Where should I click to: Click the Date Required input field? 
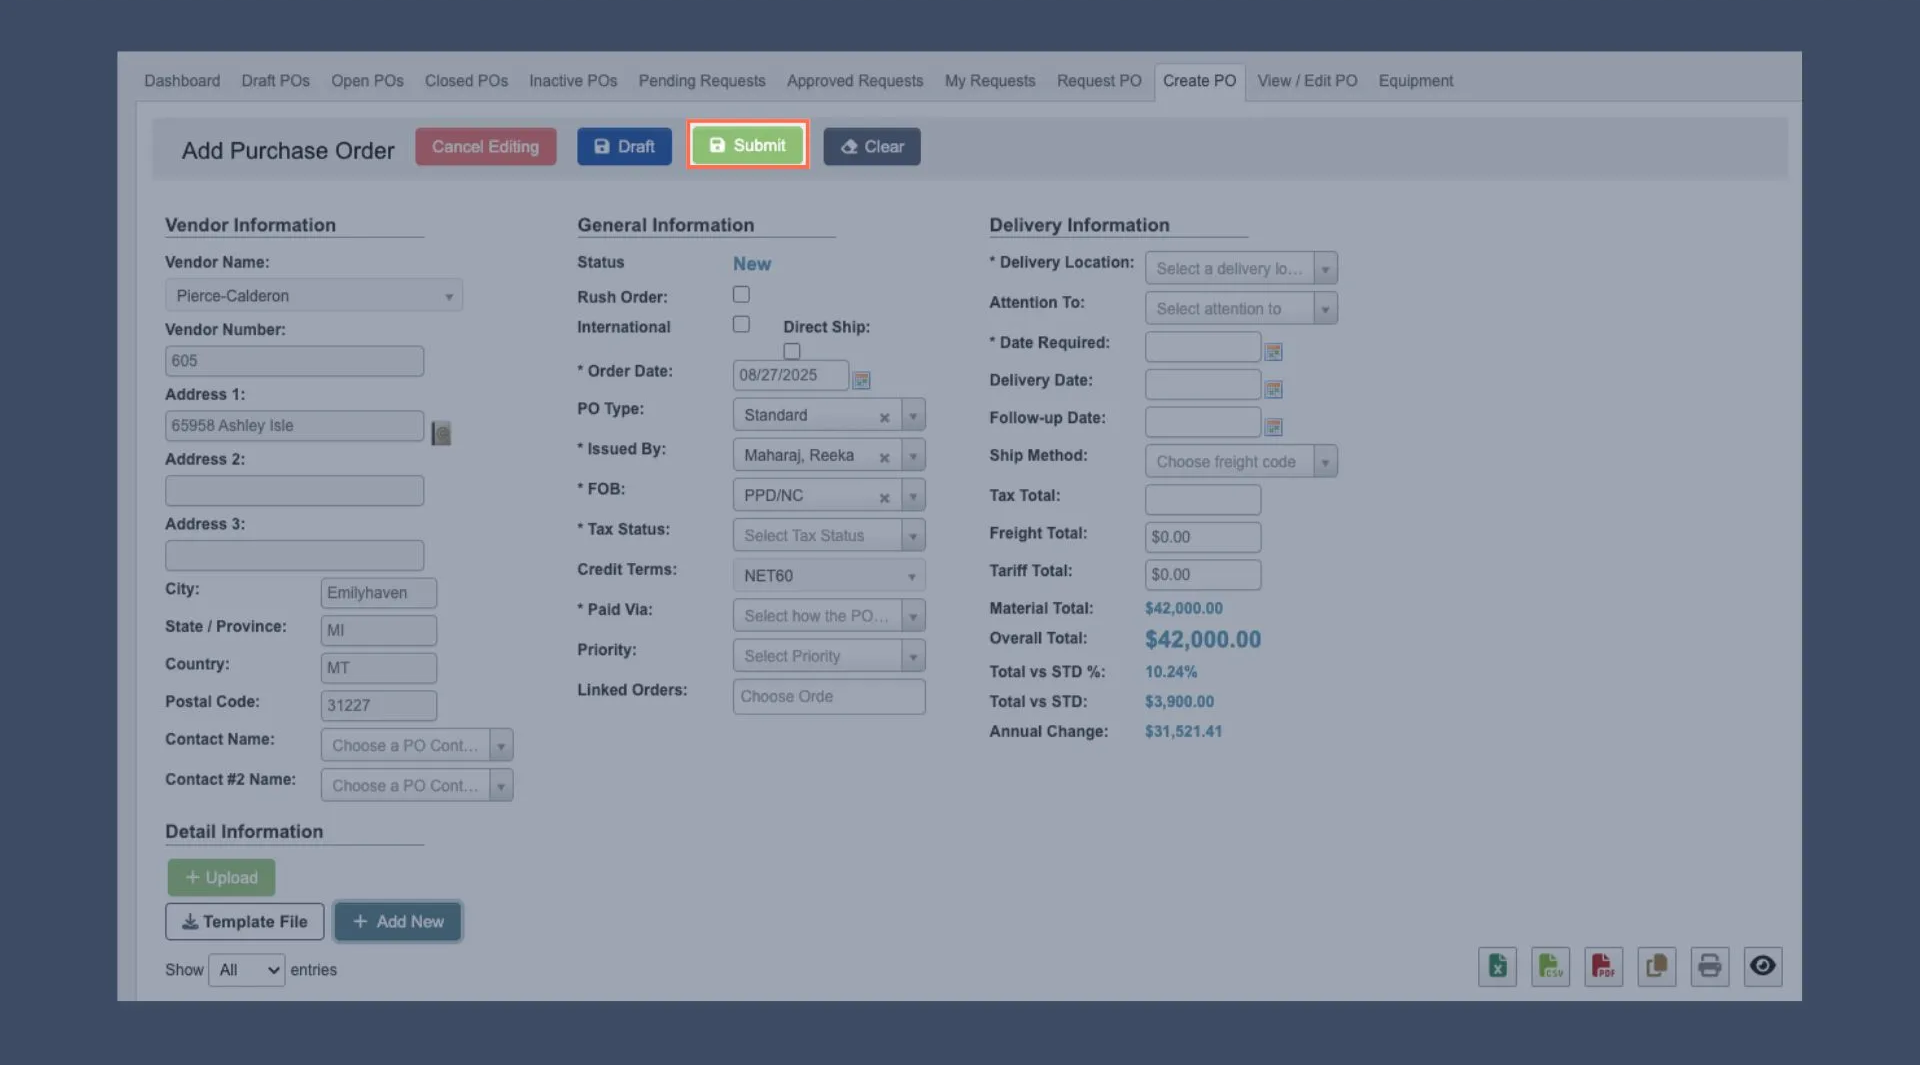coord(1202,347)
